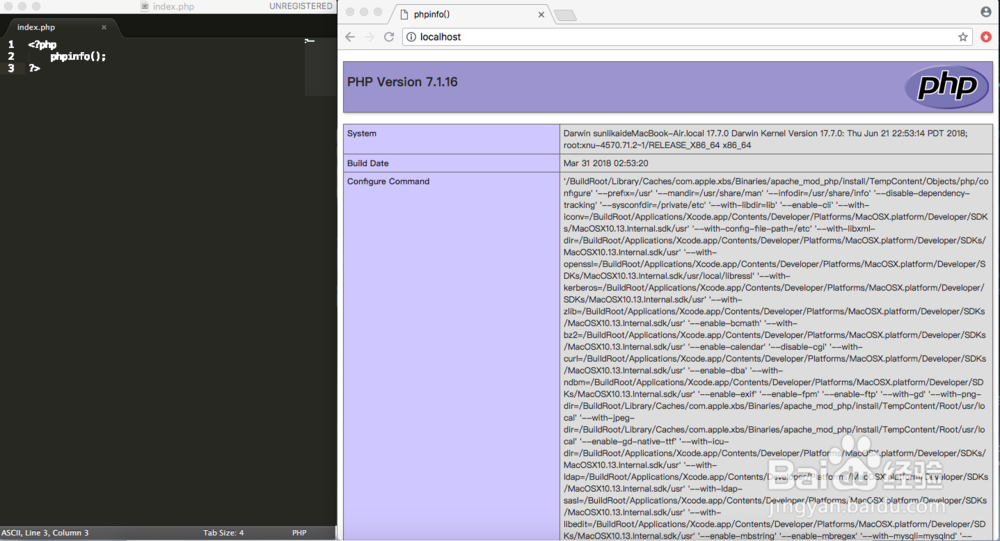
Task: Click line number 2 in gutter
Action: [x=11, y=56]
